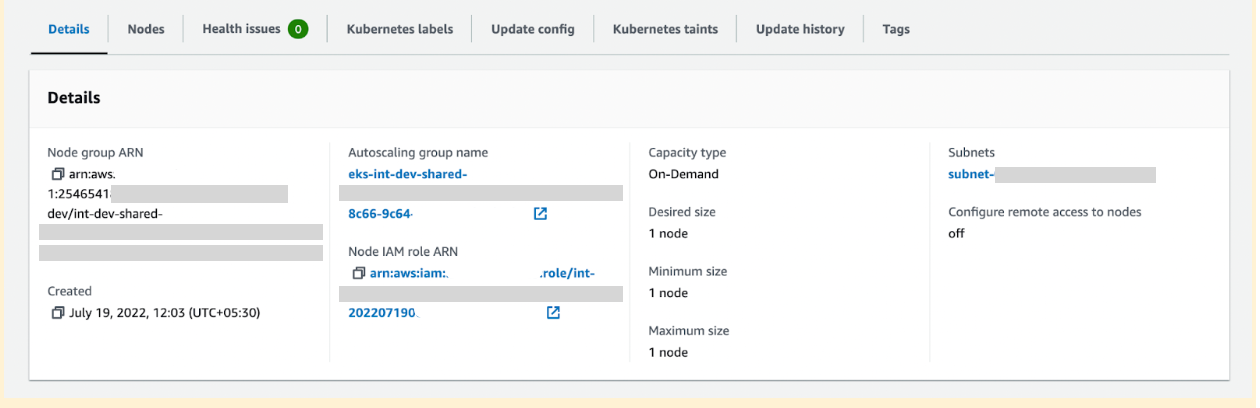Open the eks-int-dev-shared autoscaling group link
The width and height of the screenshot is (1260, 408).
(408, 174)
